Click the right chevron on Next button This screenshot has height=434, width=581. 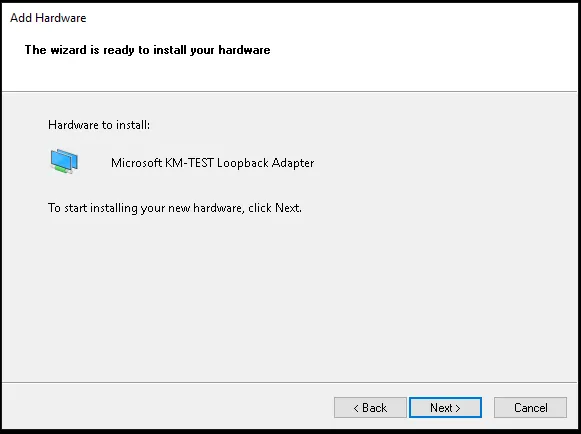[458, 408]
